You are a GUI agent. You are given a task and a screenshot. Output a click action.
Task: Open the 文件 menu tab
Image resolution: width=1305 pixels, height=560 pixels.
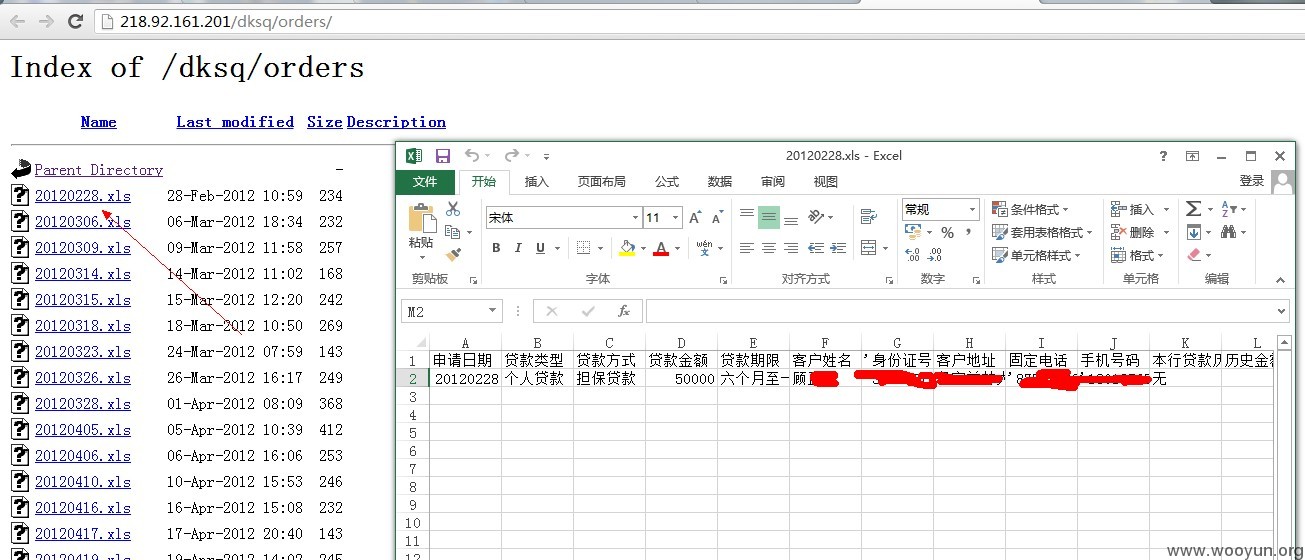point(425,182)
